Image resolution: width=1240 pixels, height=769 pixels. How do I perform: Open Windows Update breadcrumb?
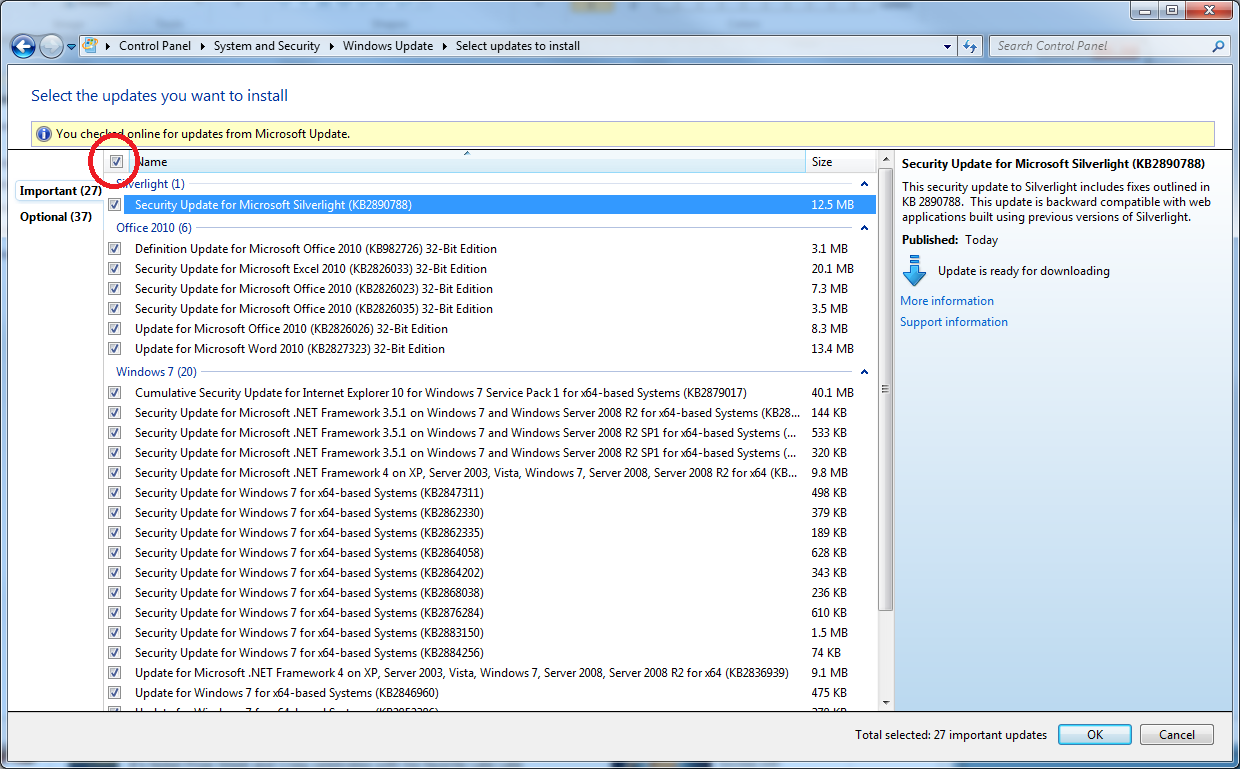(x=388, y=46)
